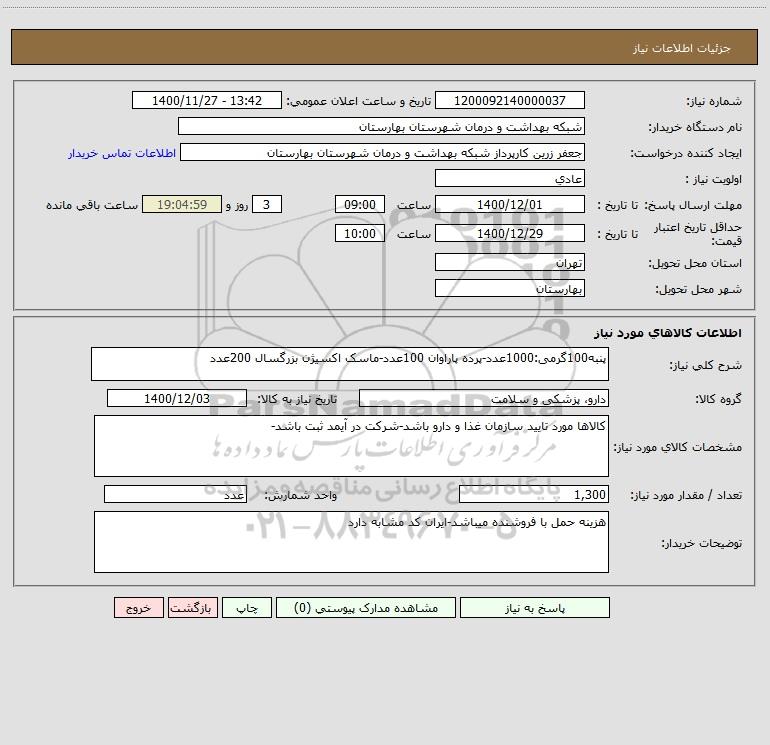Click the حداقل تاریخ اعتبار قیمت label

click(698, 234)
